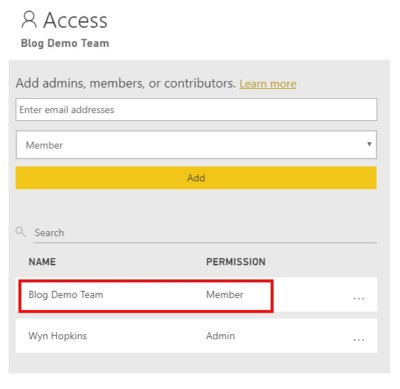Click the Blog Demo Team workspace subtitle
Image resolution: width=400 pixels, height=389 pixels.
pos(65,43)
